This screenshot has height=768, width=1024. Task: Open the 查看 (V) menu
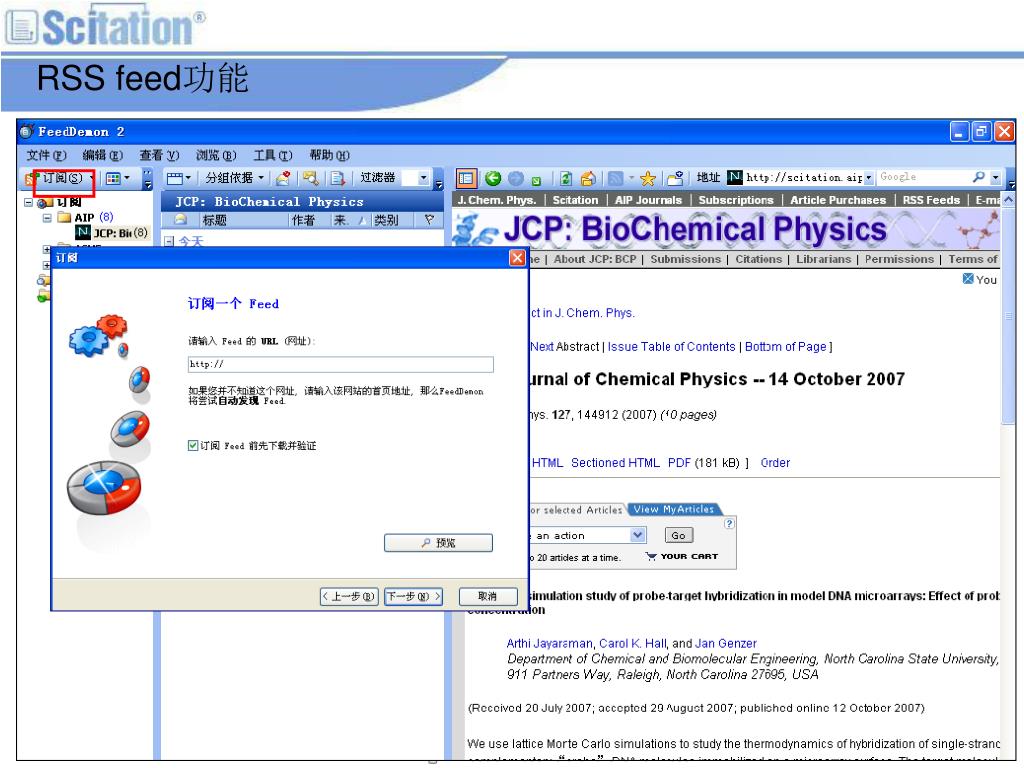(x=159, y=155)
